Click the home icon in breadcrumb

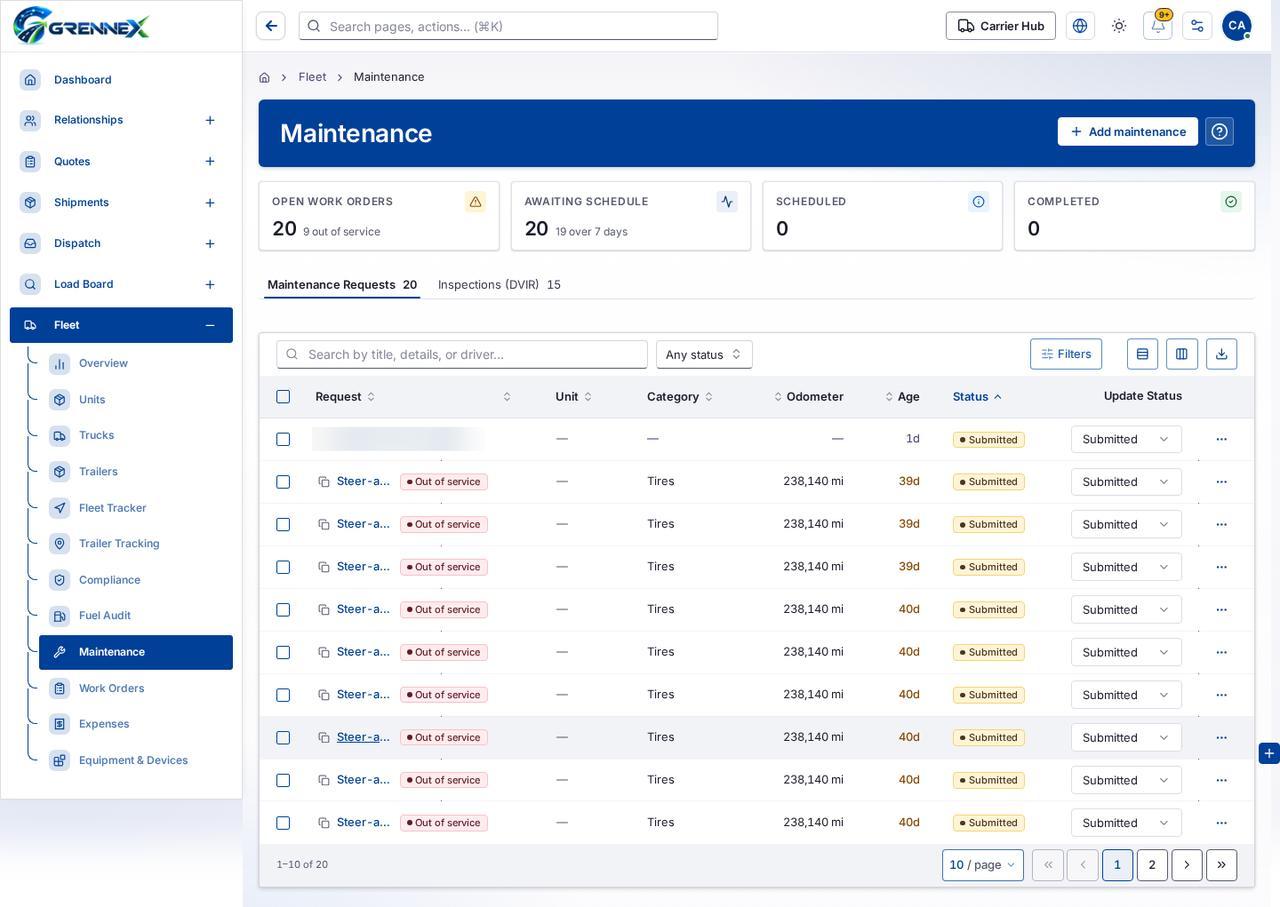264,77
